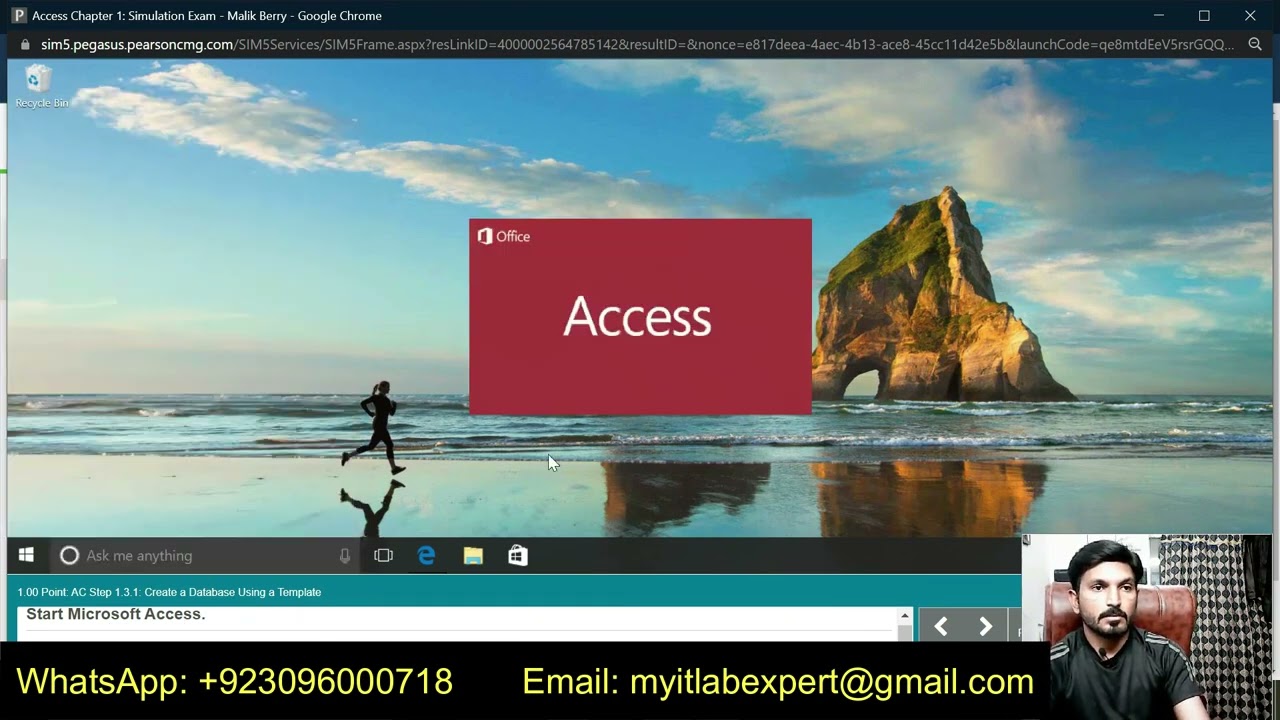Maximize the Chrome window
This screenshot has width=1280, height=720.
point(1204,15)
